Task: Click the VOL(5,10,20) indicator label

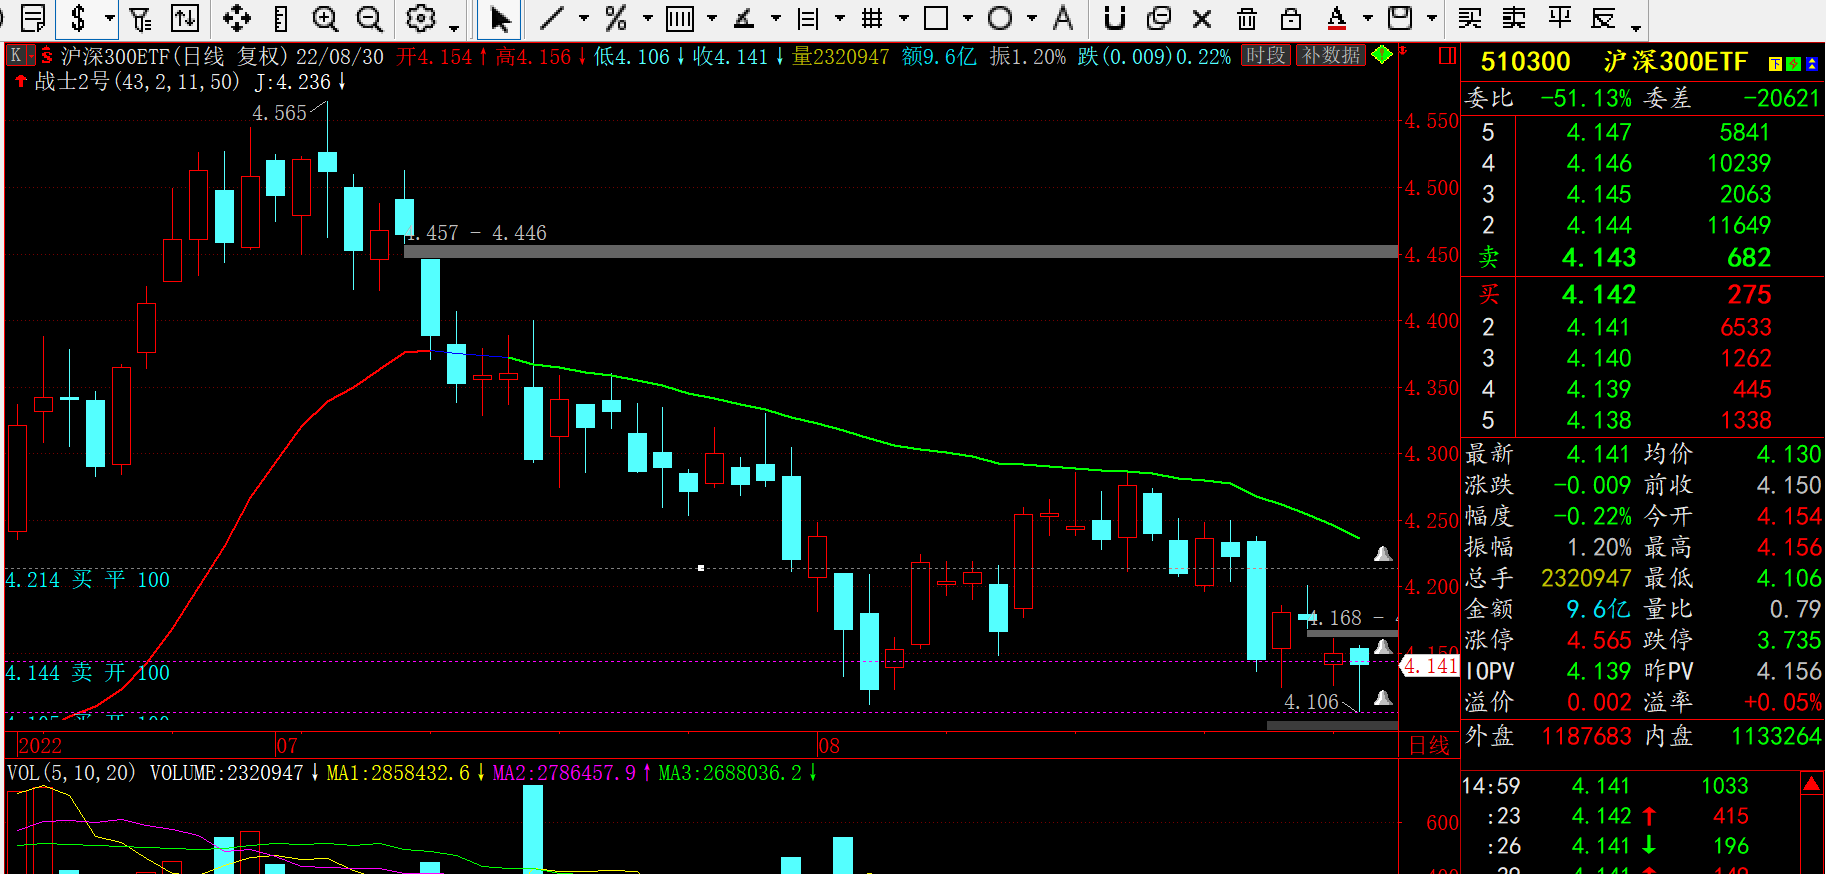Action: 71,773
